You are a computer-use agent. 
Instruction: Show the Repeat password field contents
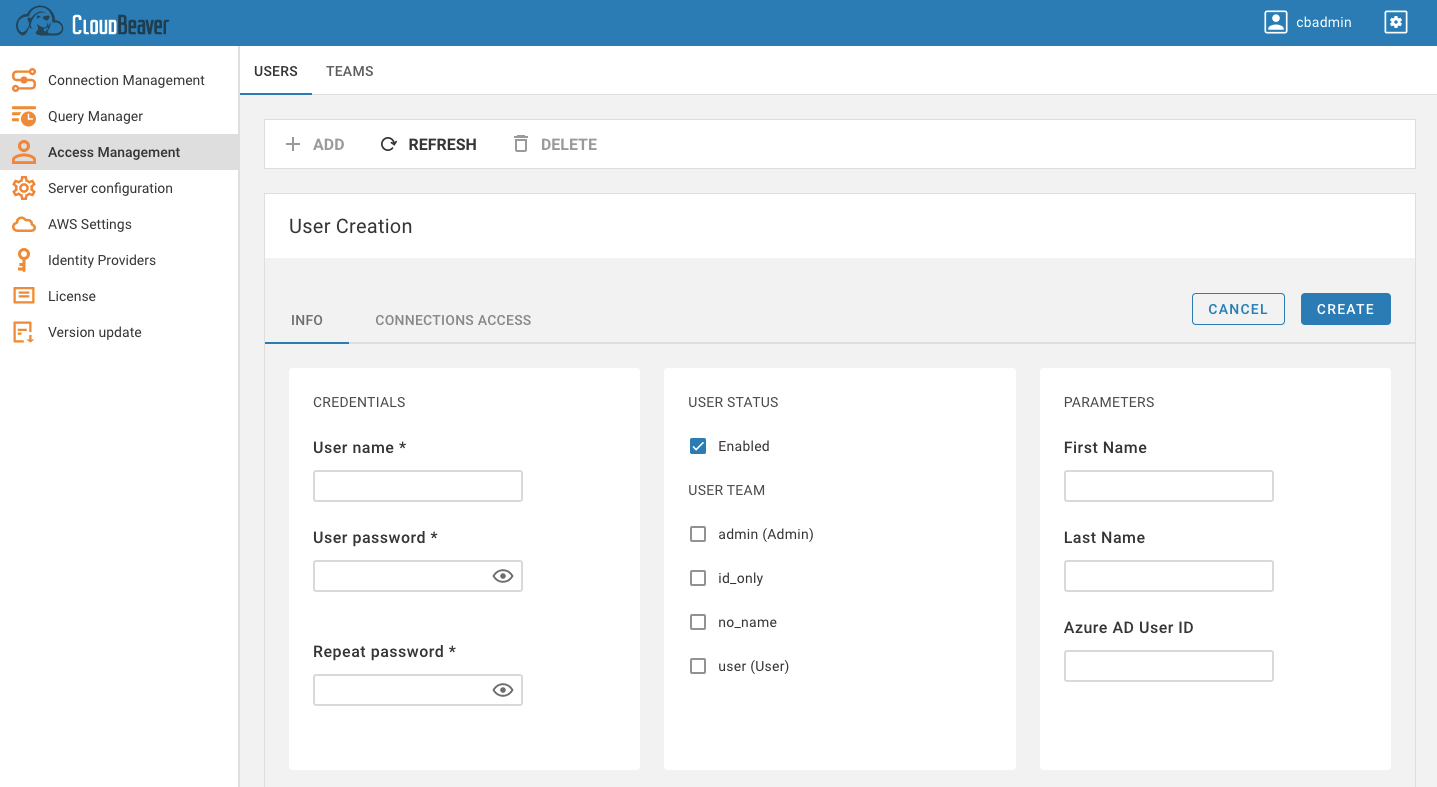coord(503,689)
